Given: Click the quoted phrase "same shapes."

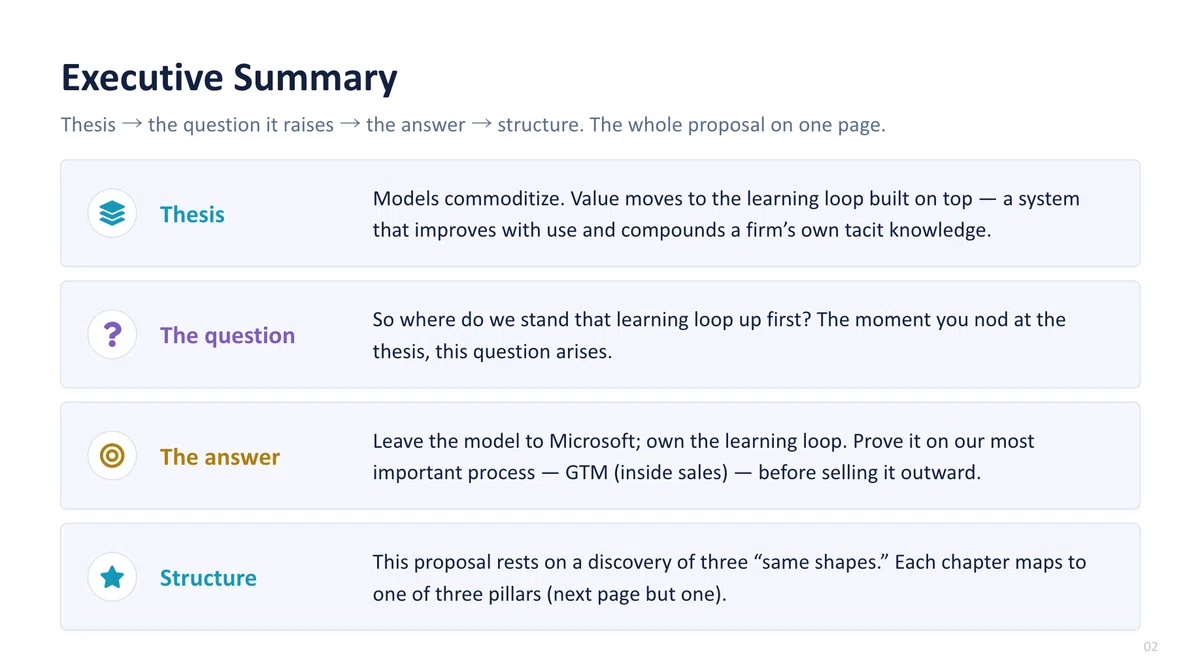Looking at the screenshot, I should [x=824, y=562].
